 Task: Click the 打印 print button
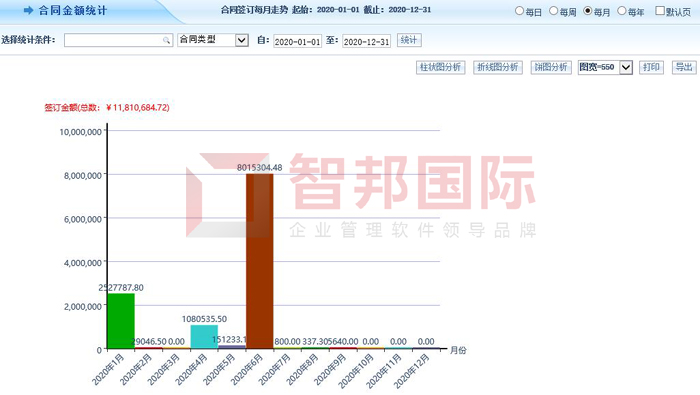(651, 67)
